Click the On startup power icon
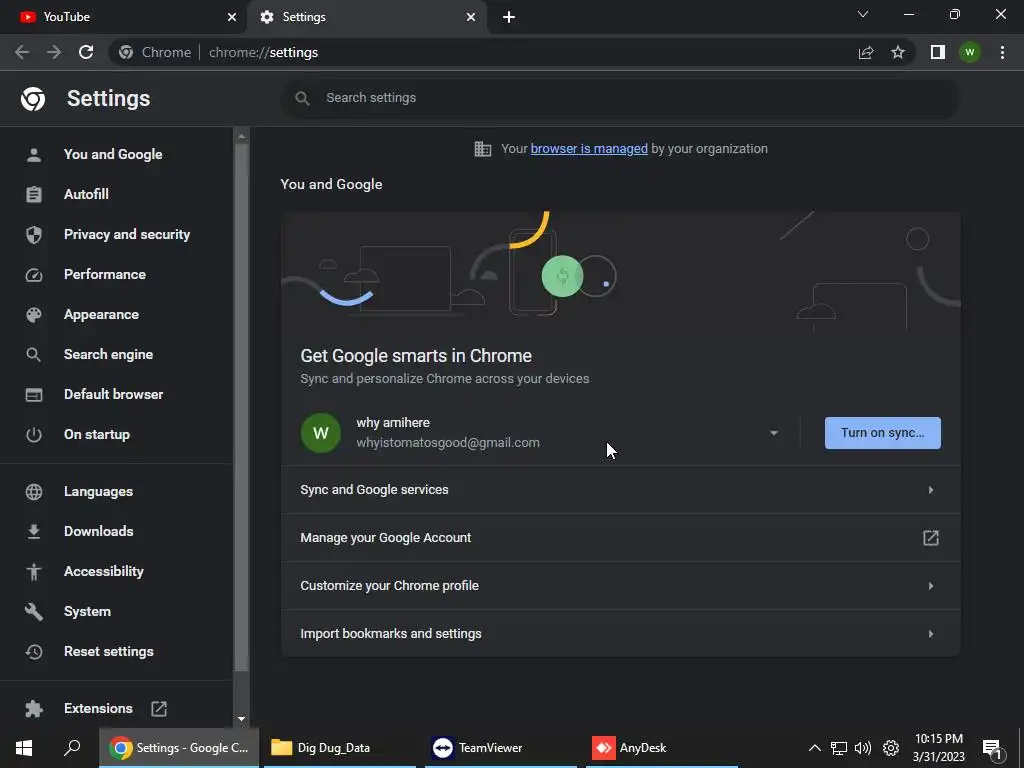1024x768 pixels. pos(34,434)
